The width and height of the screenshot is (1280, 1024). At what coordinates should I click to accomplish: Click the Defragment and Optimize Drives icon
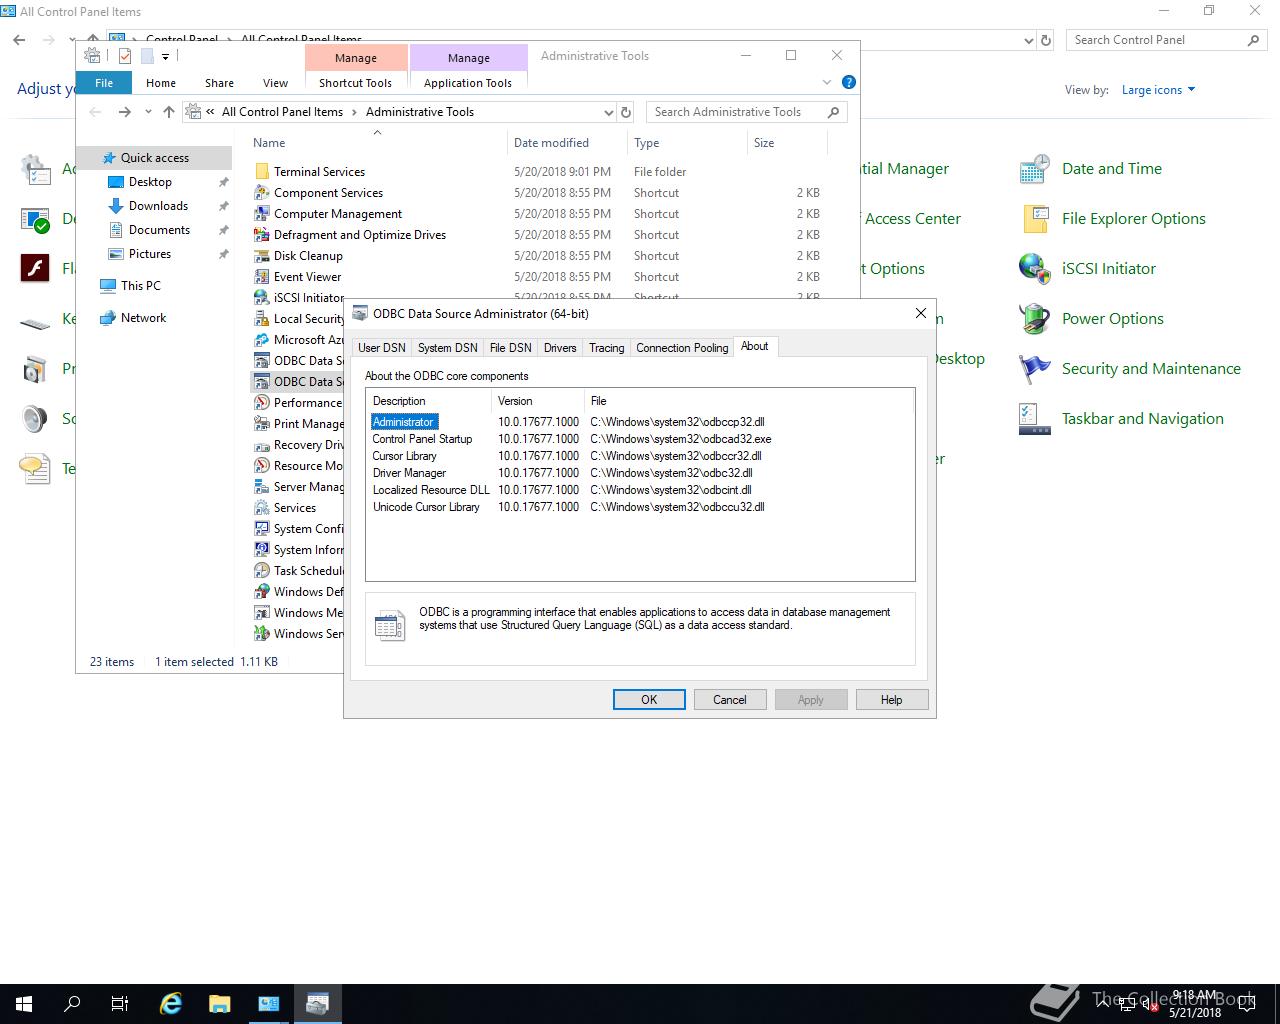point(262,234)
